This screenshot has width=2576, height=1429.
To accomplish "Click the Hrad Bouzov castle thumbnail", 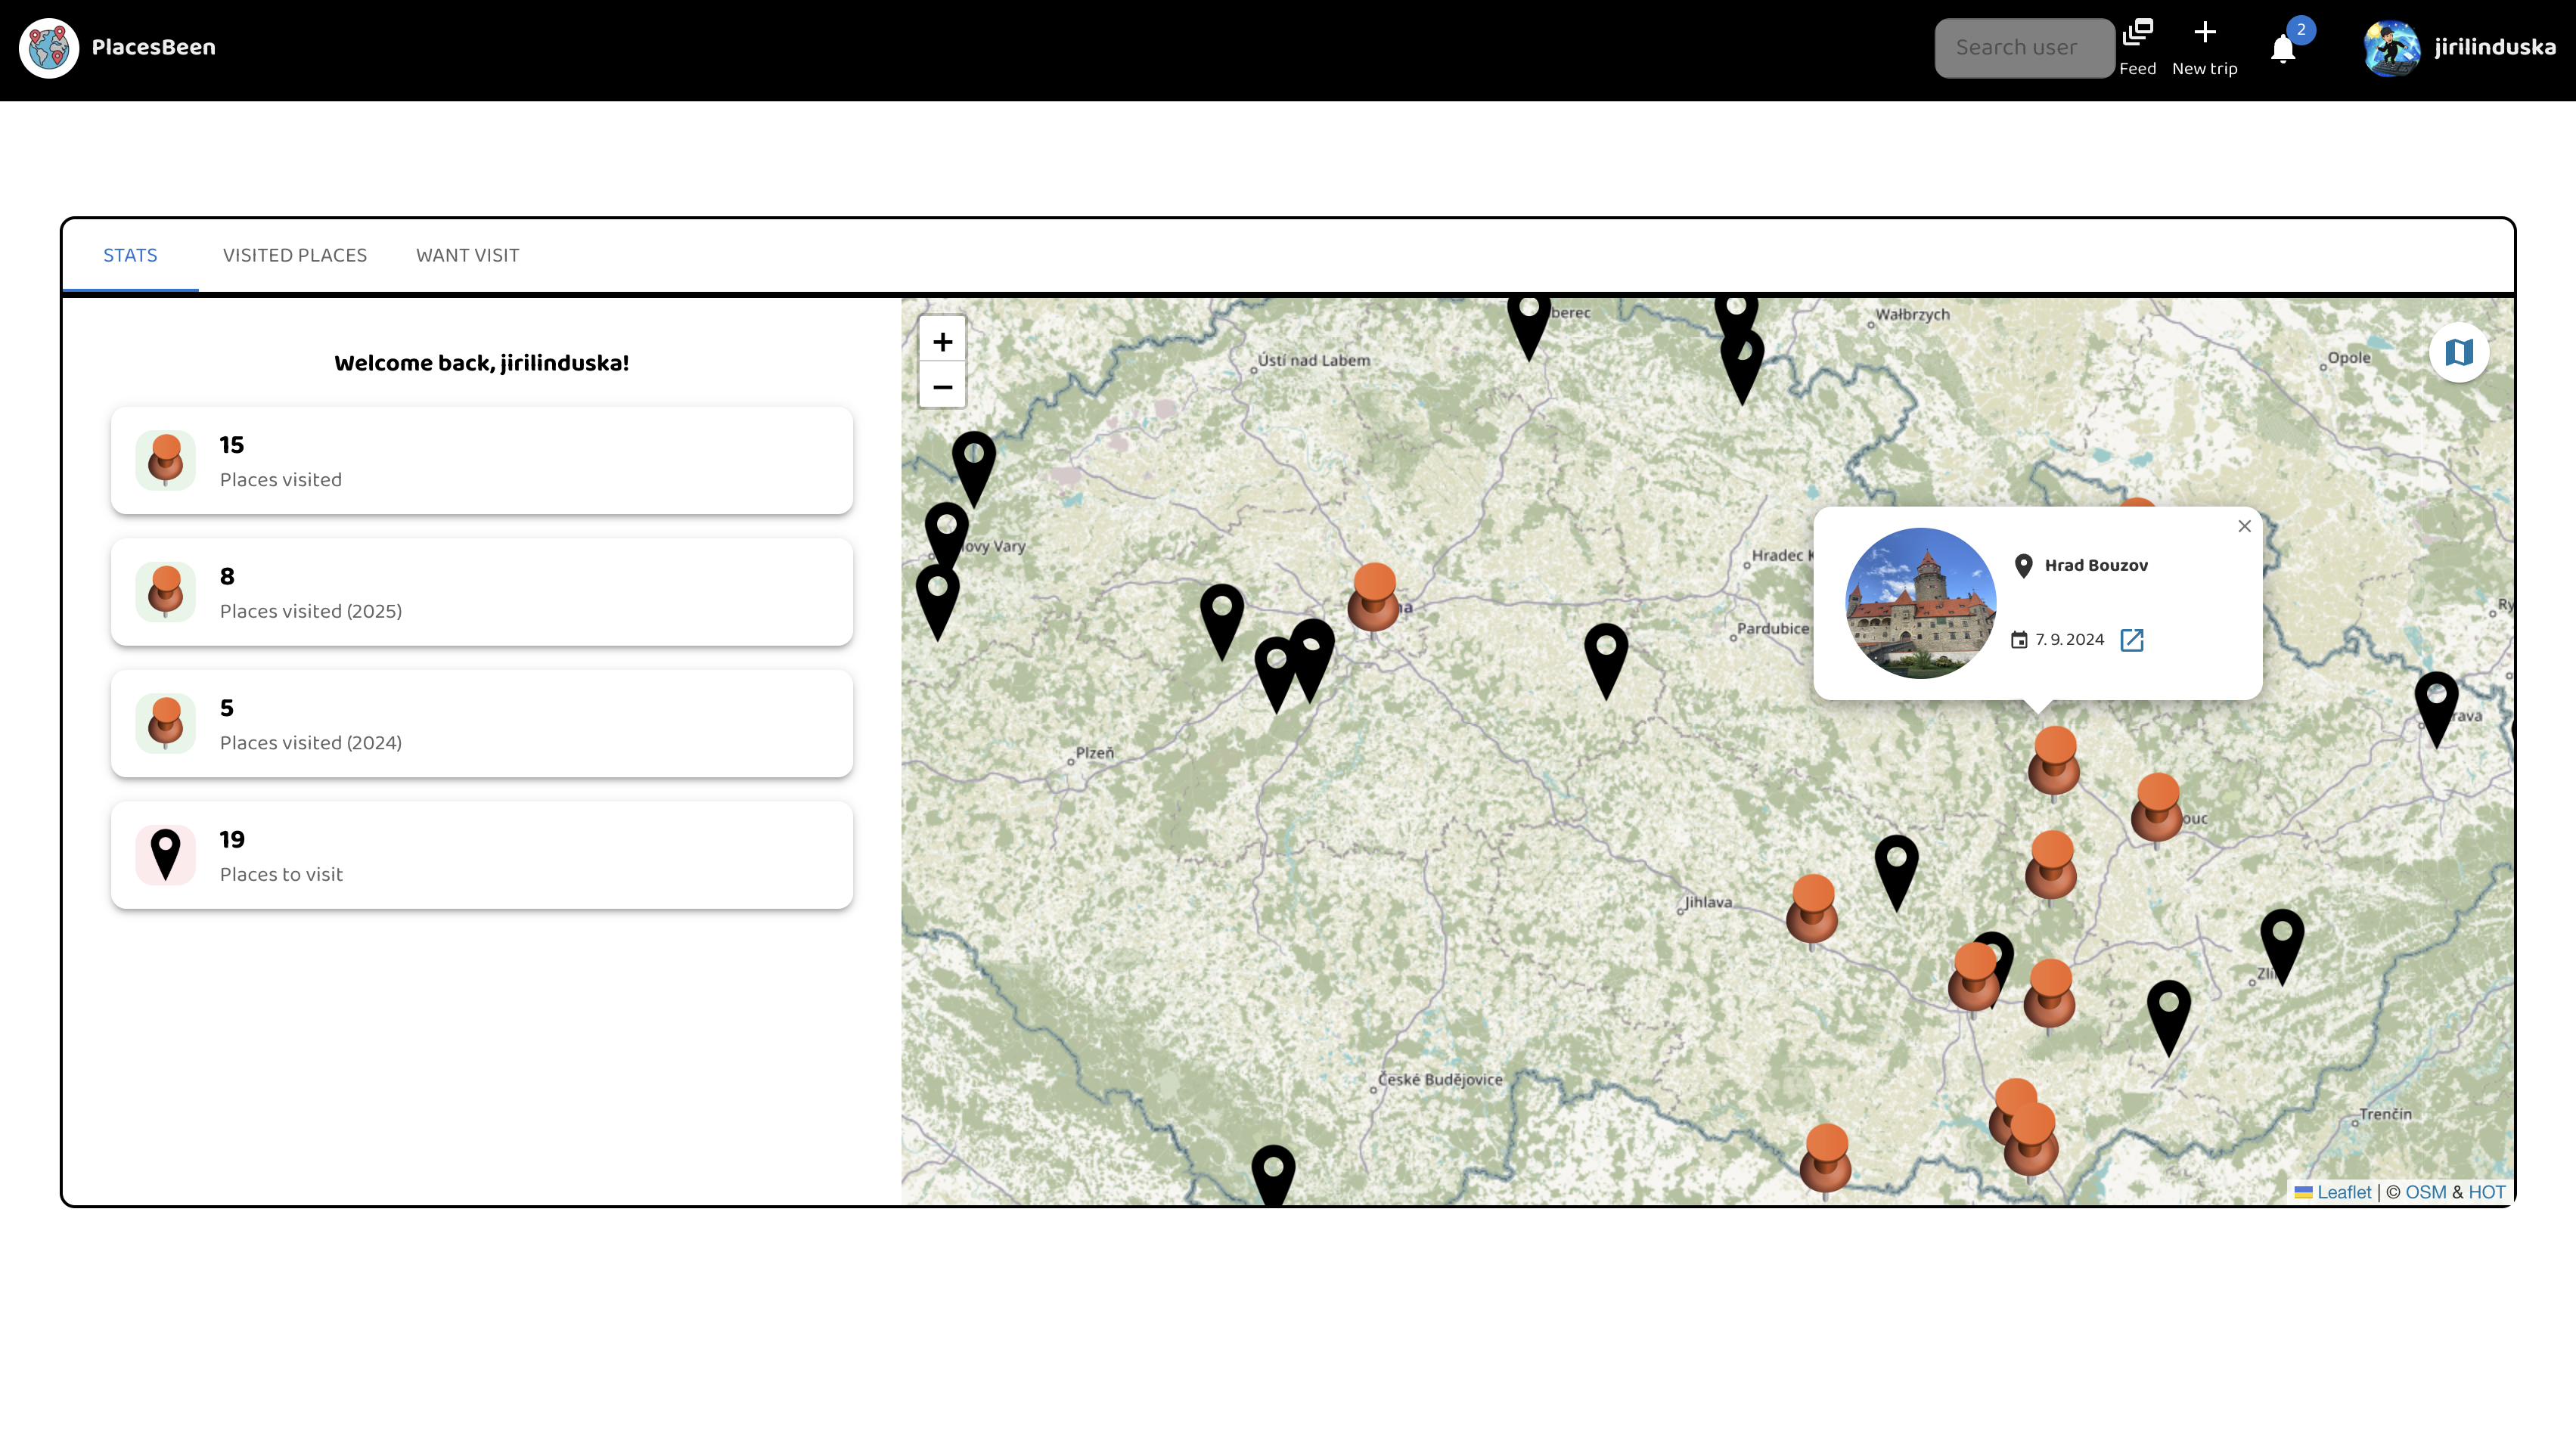I will [1920, 603].
